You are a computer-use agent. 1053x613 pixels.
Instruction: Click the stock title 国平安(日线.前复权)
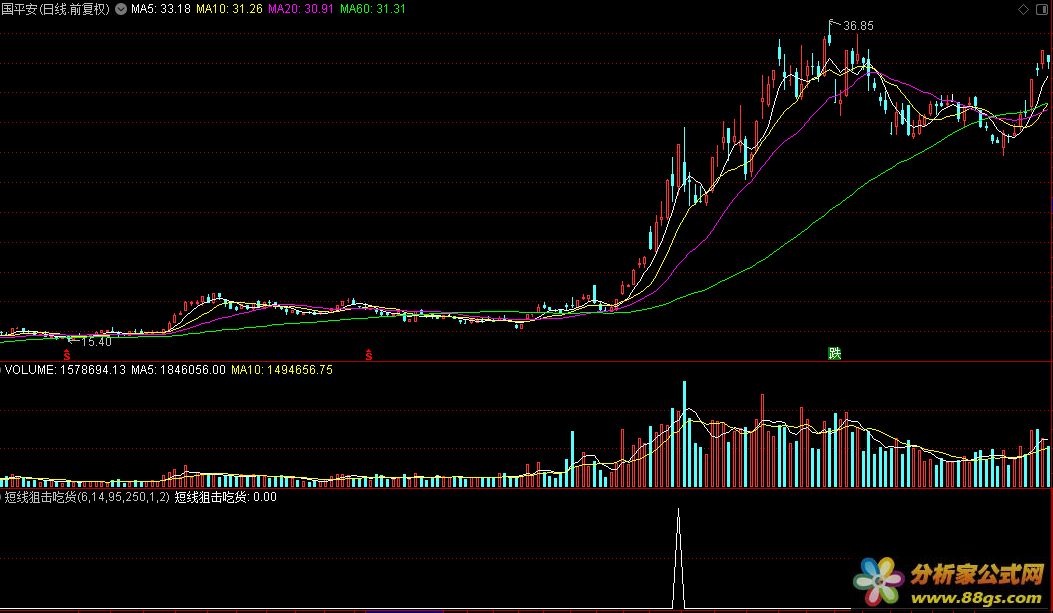tap(55, 9)
